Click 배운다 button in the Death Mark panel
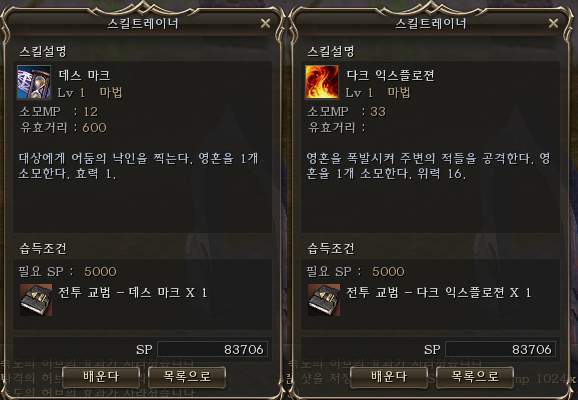578x400 pixels. click(101, 377)
